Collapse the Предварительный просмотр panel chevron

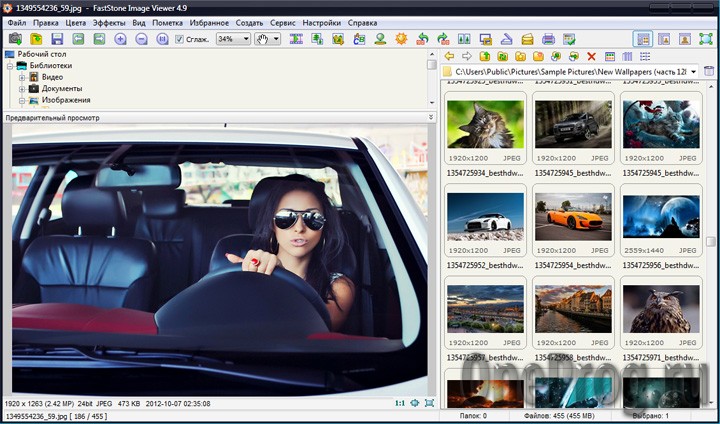click(x=431, y=118)
